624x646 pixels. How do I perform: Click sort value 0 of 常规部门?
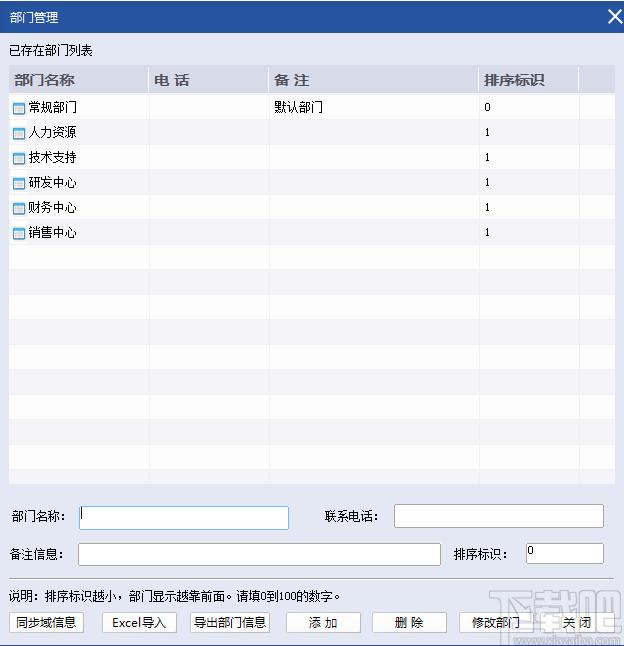[x=487, y=108]
